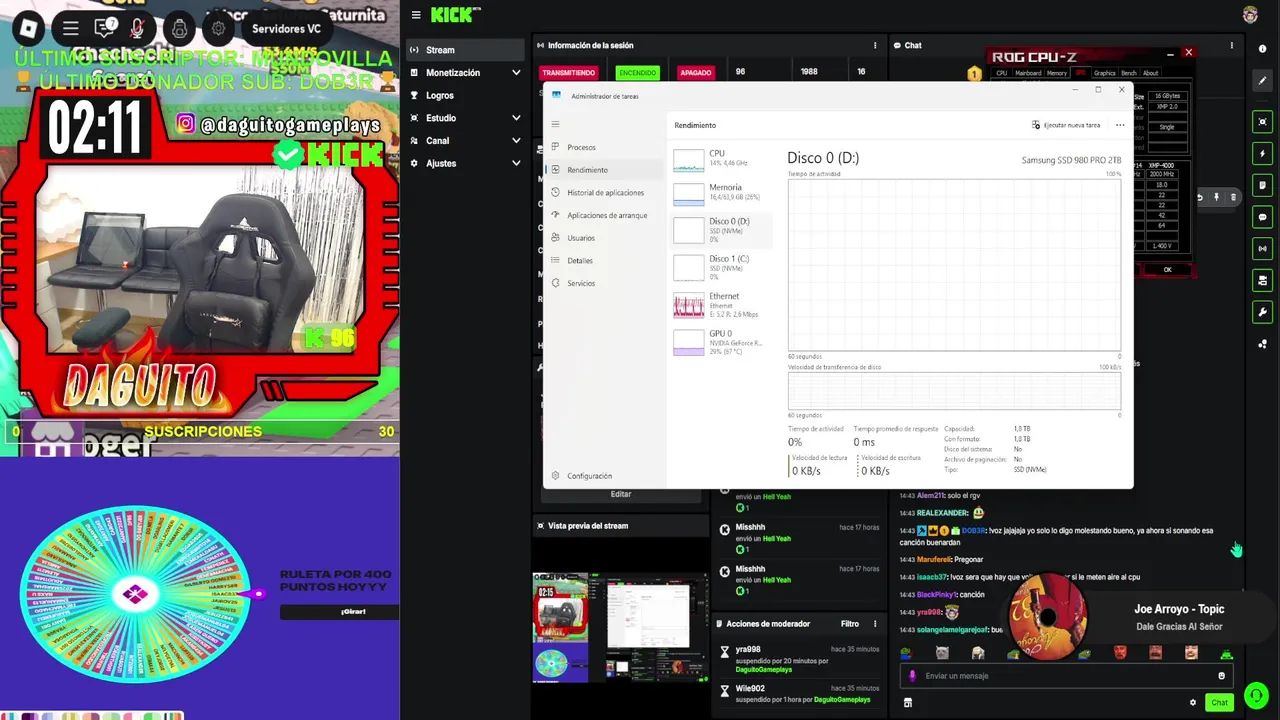Image resolution: width=1280 pixels, height=720 pixels.
Task: Click the stream preview thumbnail
Action: (619, 627)
